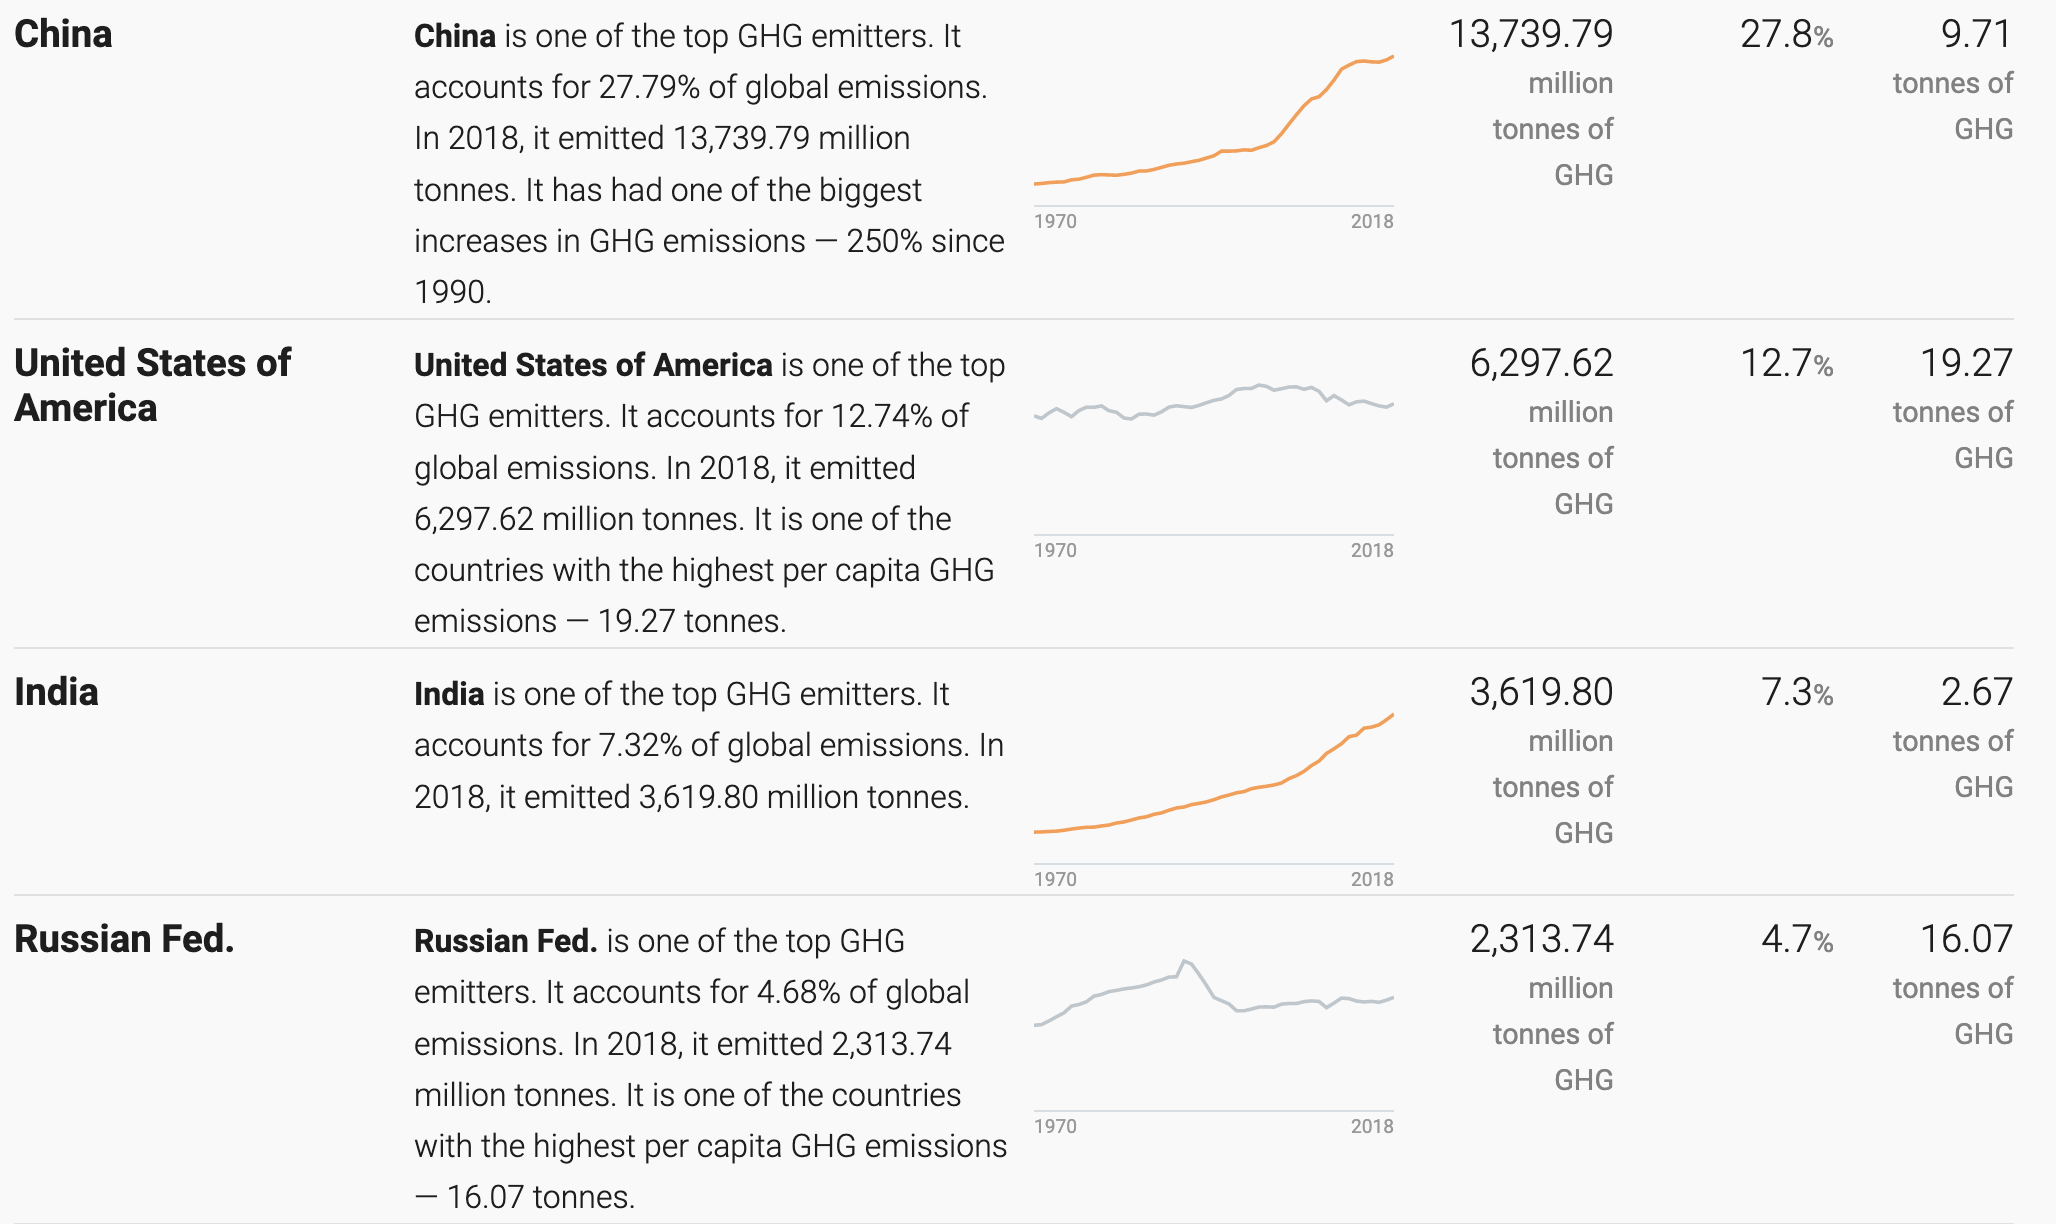Click the 16.07 per capita Russian figure

point(1966,940)
